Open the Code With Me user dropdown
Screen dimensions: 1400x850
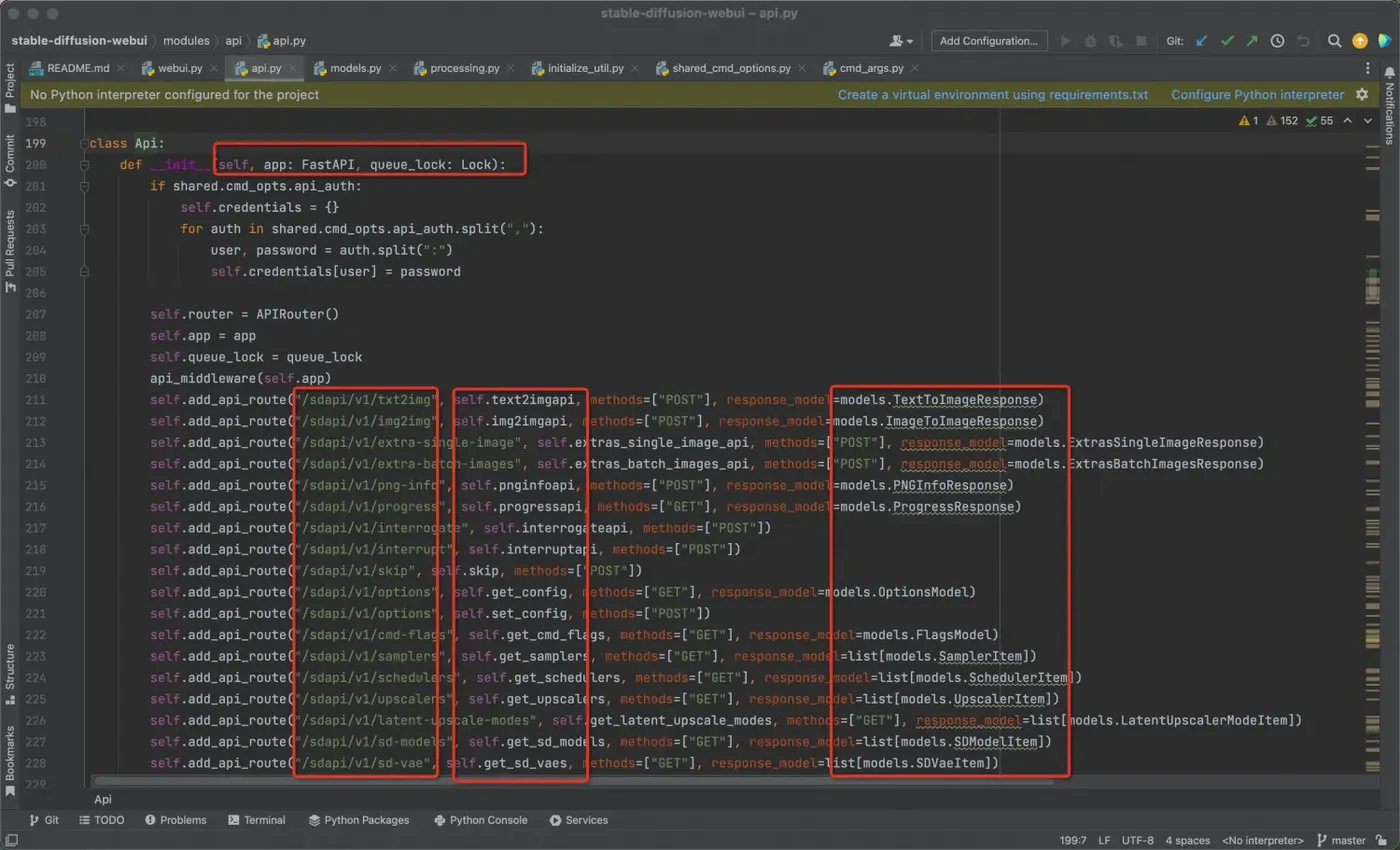pyautogui.click(x=900, y=41)
